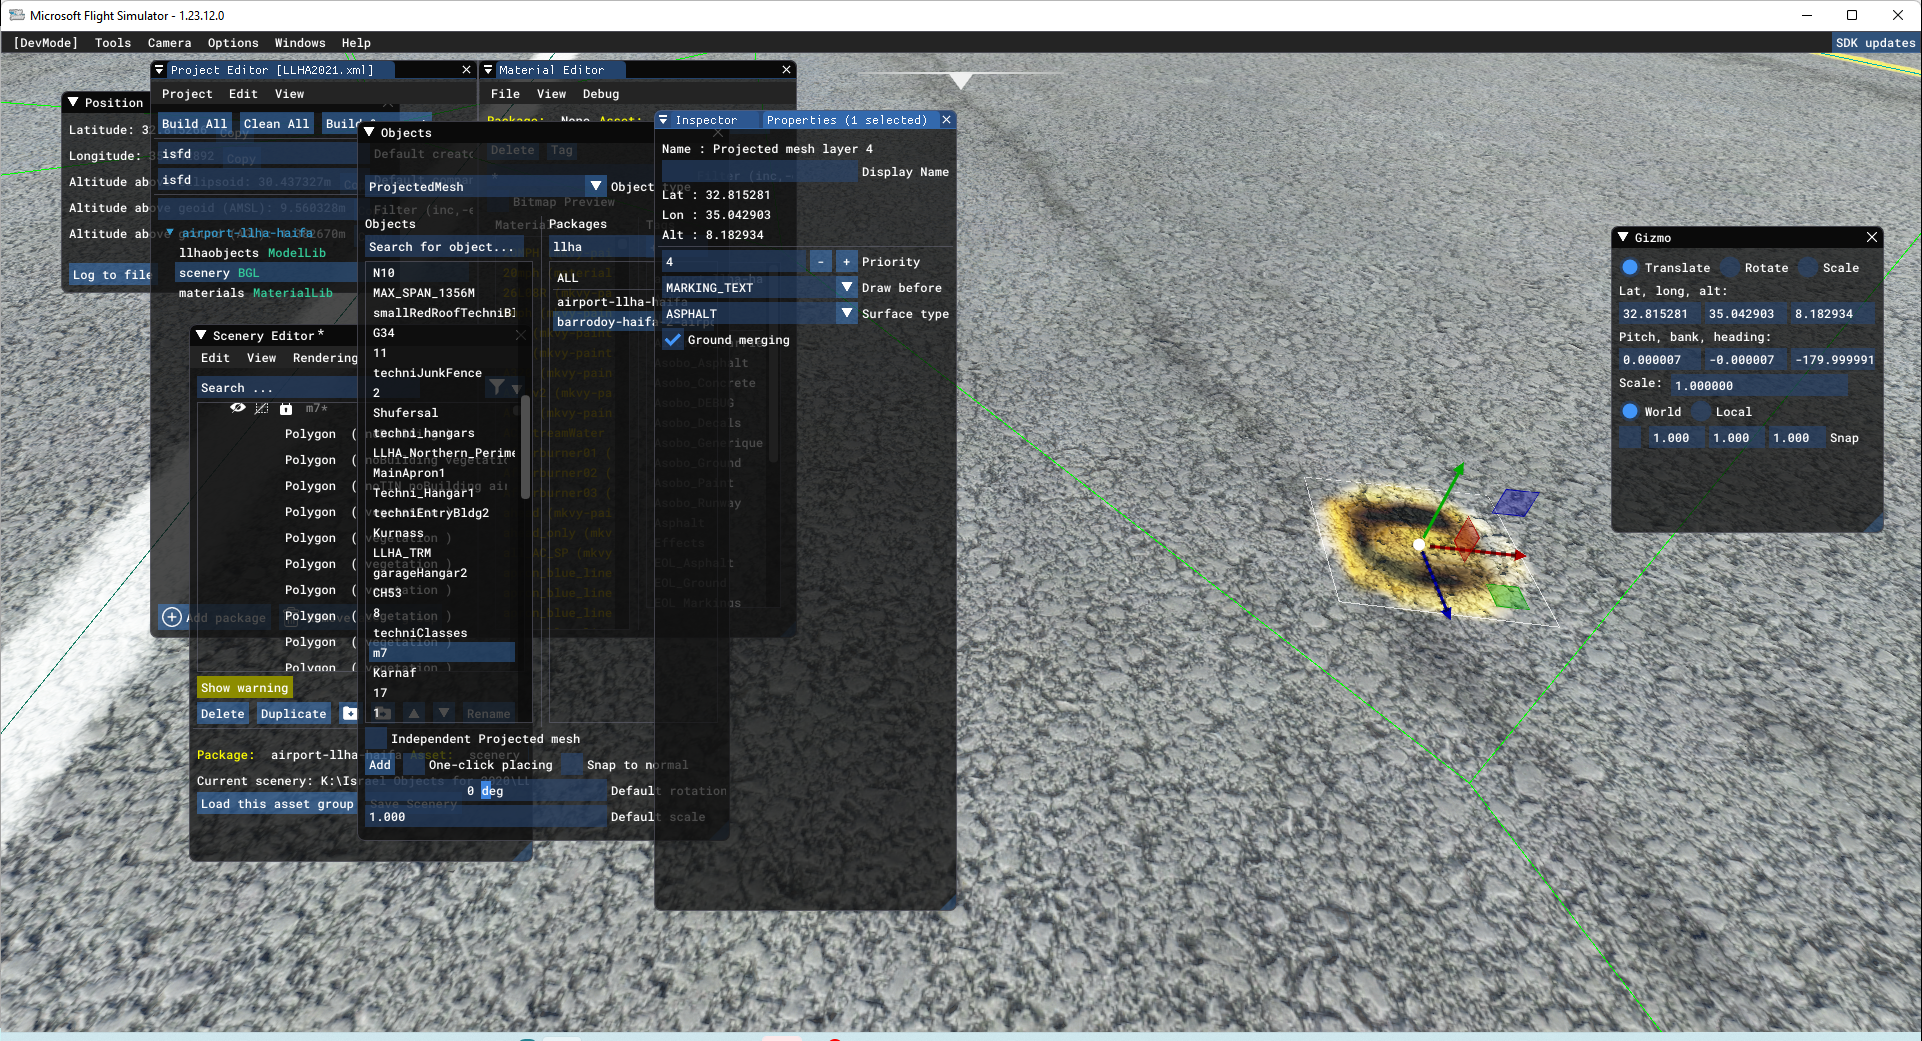Open the ProjectedMesh object type dropdown
The height and width of the screenshot is (1041, 1922).
coord(596,186)
